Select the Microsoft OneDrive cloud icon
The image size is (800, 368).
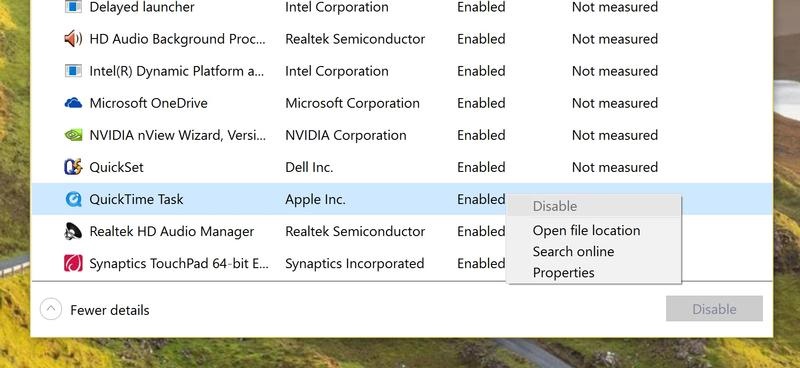73,103
